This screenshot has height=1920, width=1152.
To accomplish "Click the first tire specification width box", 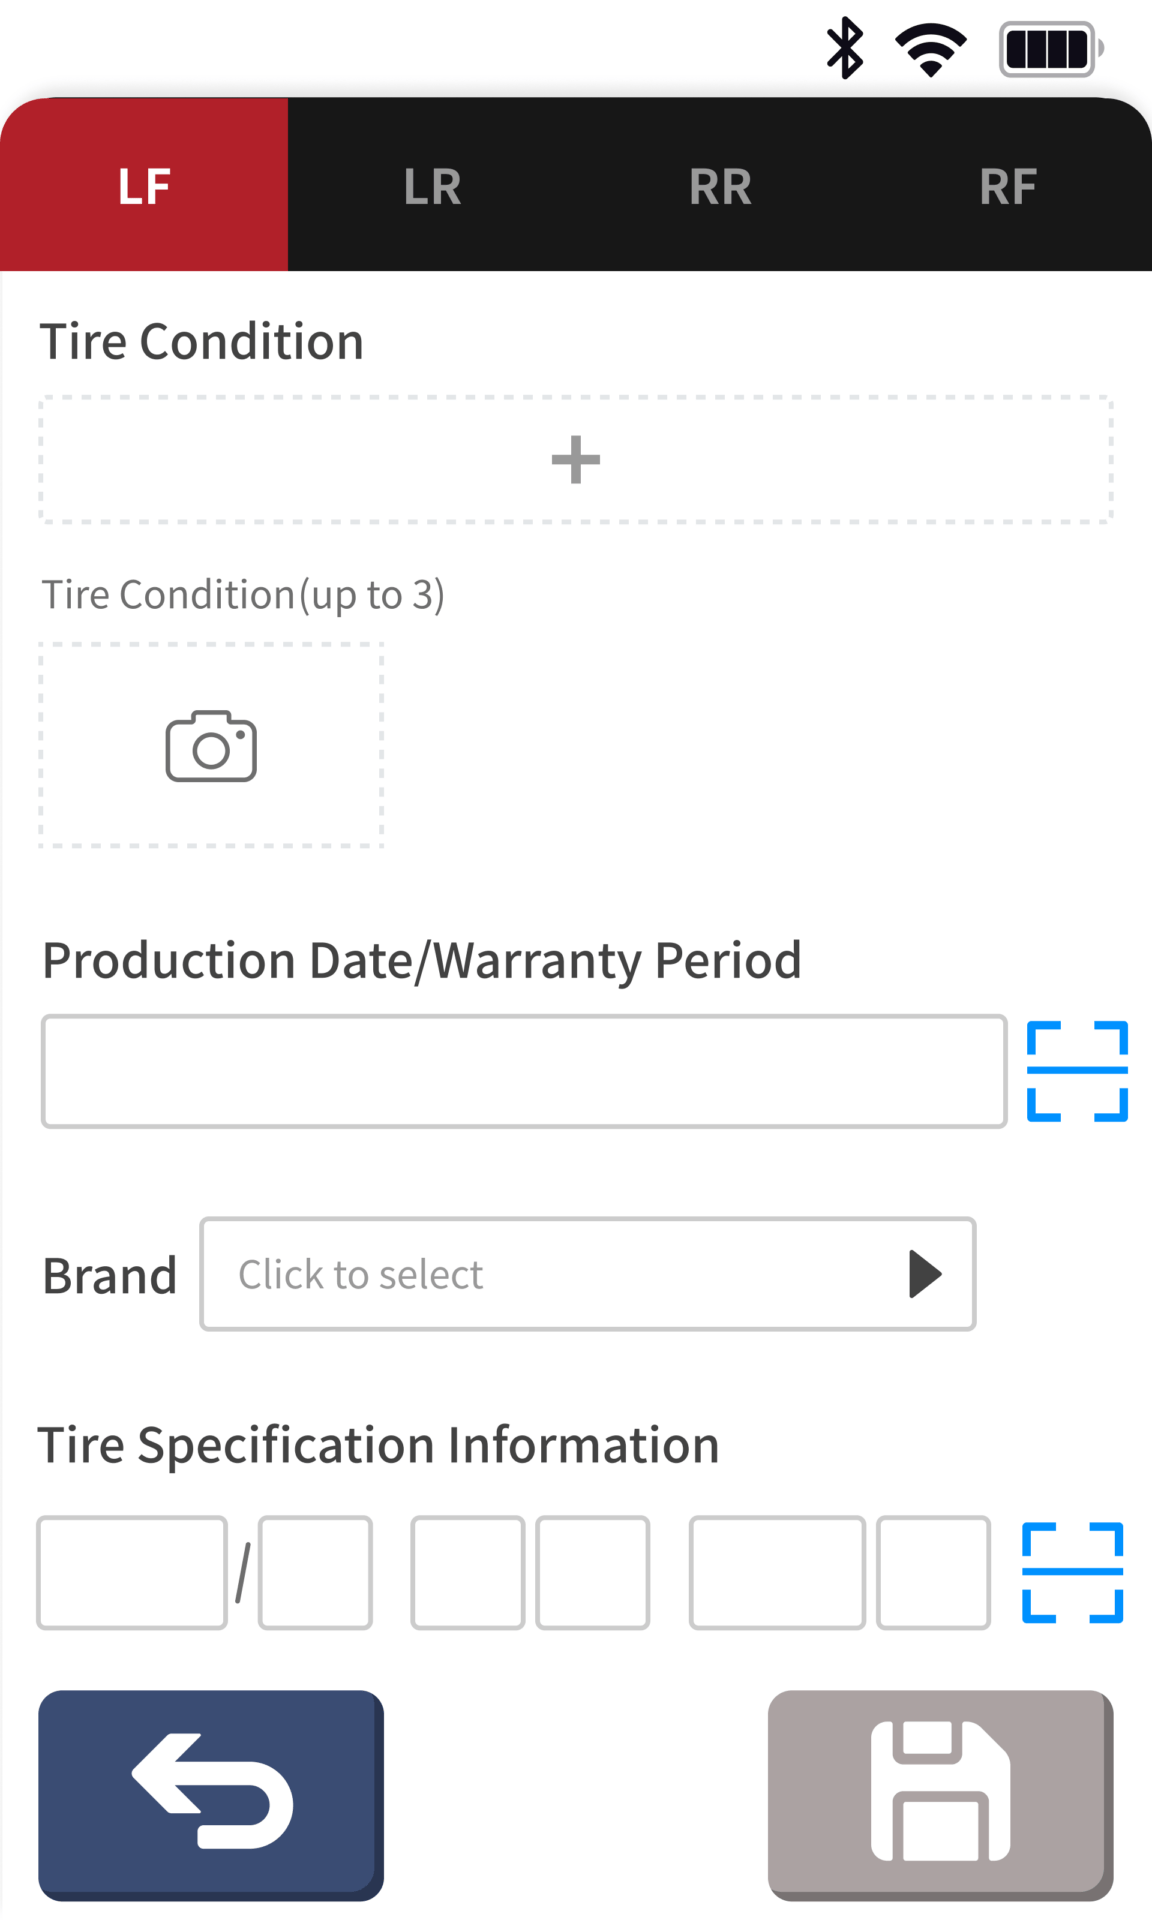I will click(132, 1573).
